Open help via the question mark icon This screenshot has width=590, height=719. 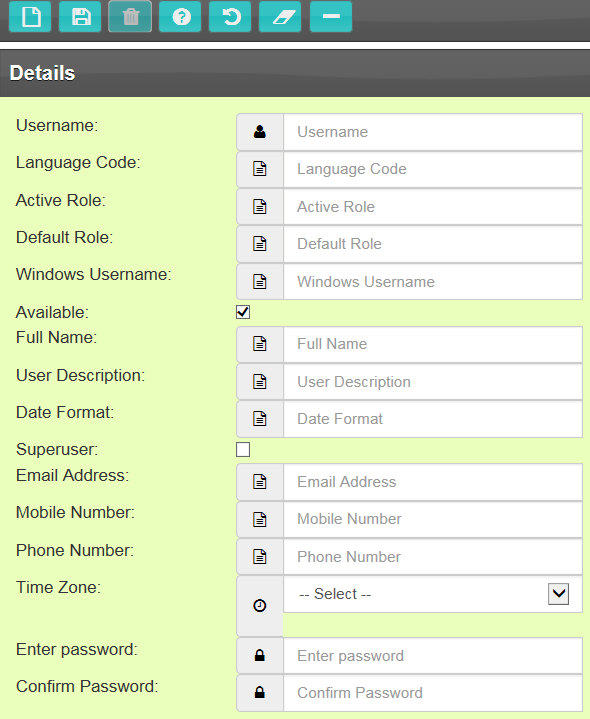180,17
